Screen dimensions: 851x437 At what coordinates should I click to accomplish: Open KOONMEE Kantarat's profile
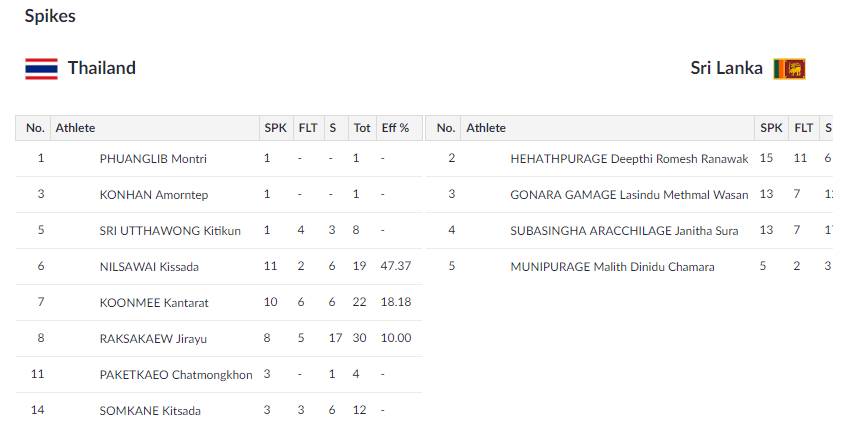point(152,302)
